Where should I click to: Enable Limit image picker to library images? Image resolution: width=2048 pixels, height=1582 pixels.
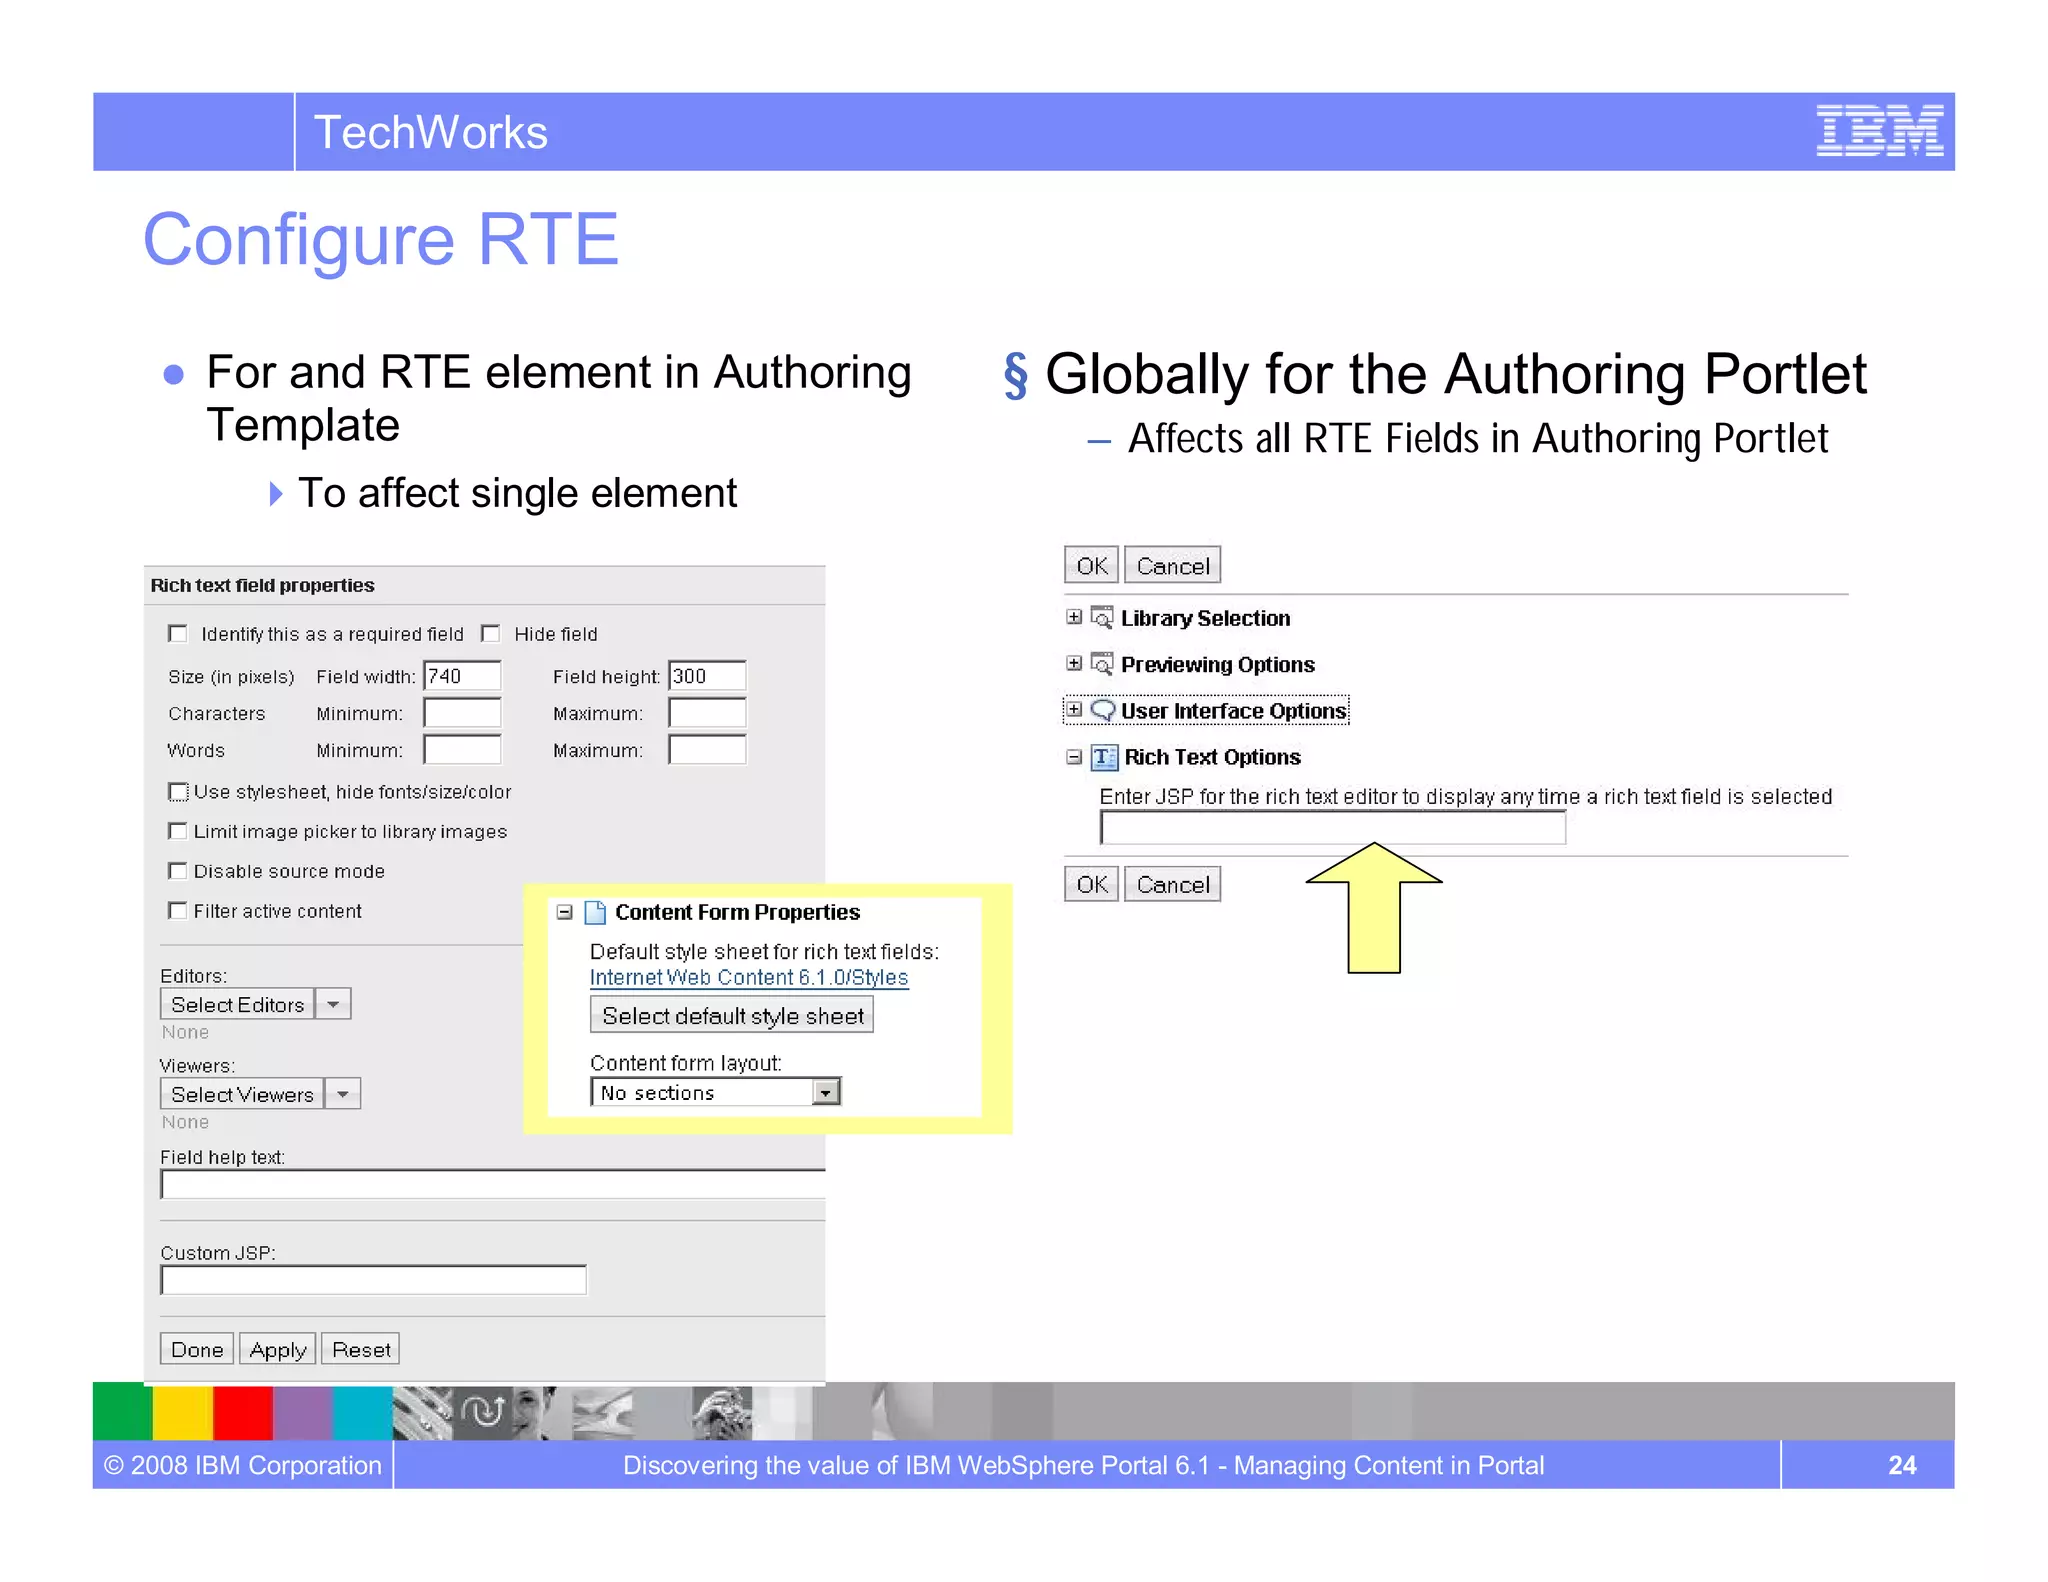tap(178, 831)
